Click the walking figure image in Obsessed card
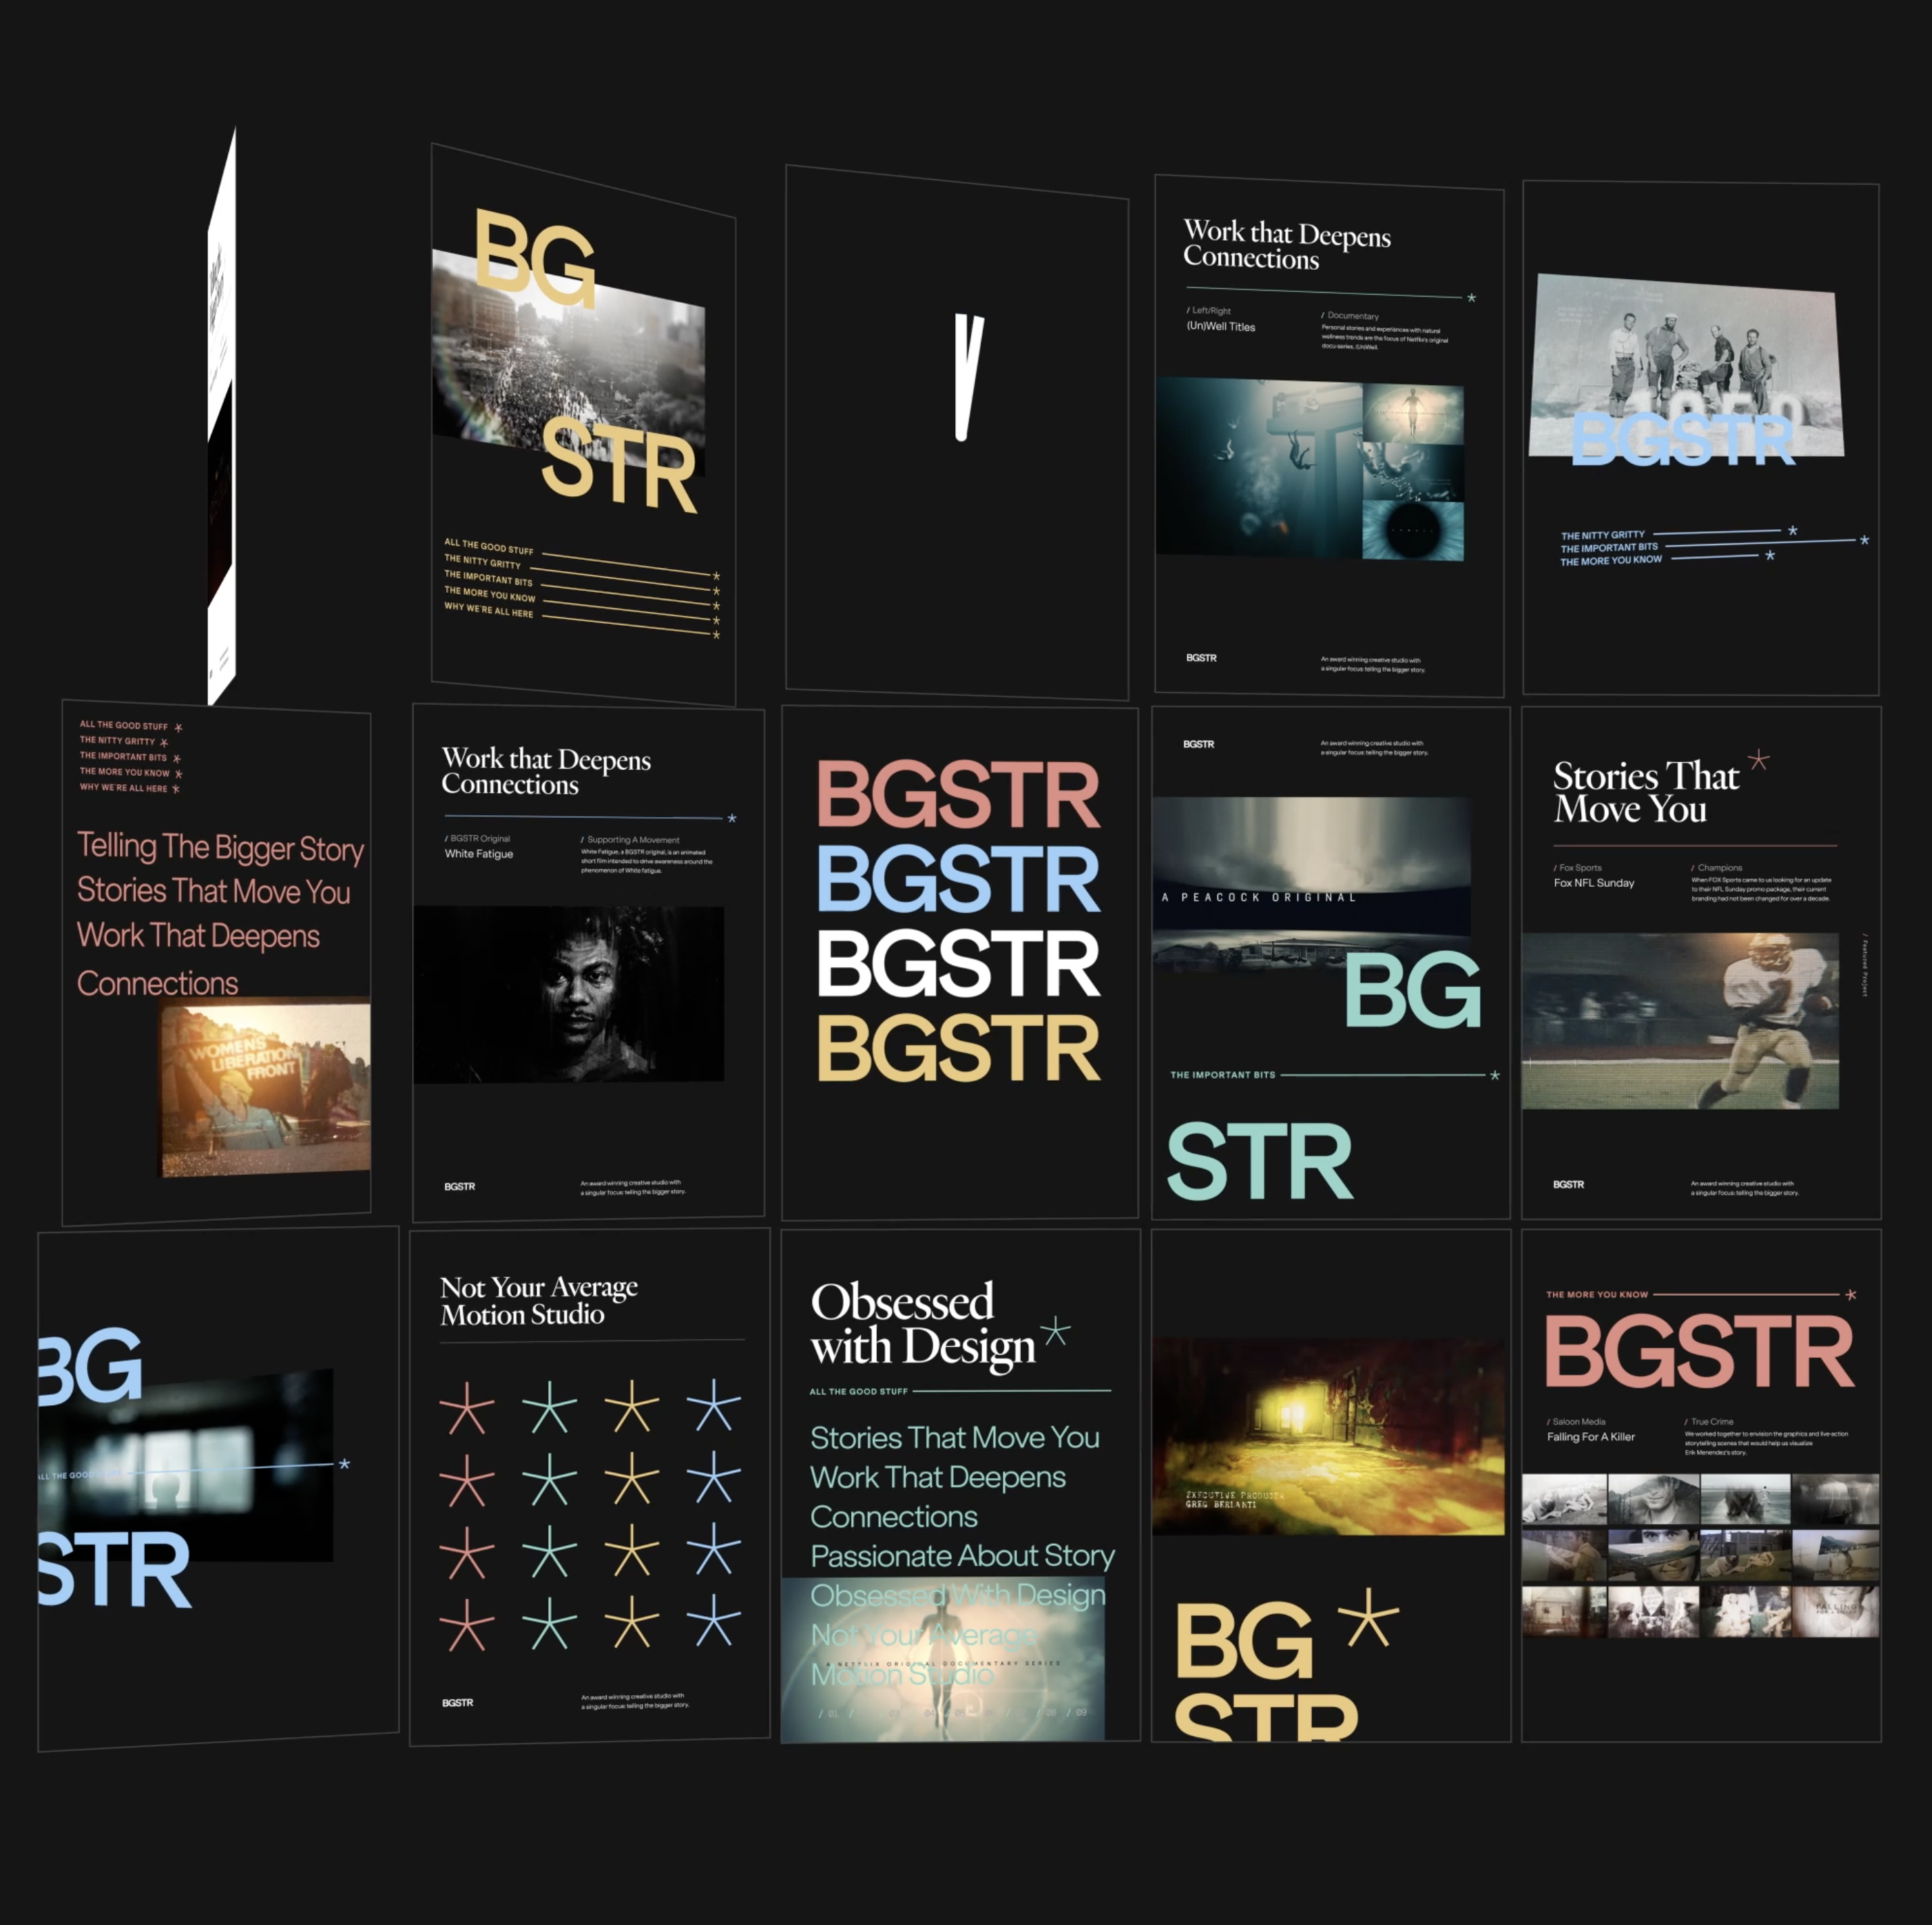 [942, 1660]
